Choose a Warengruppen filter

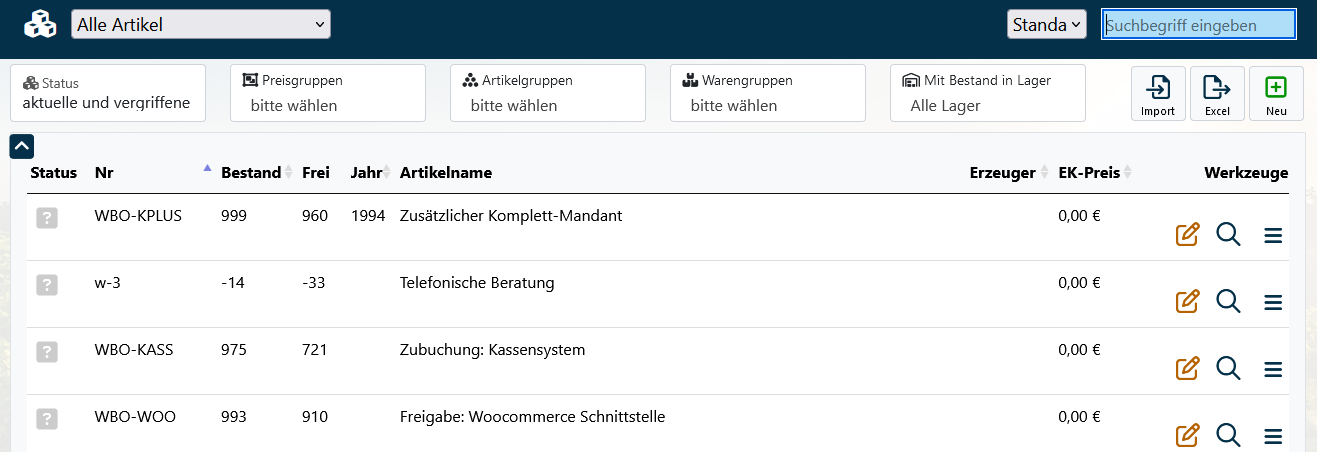click(768, 94)
